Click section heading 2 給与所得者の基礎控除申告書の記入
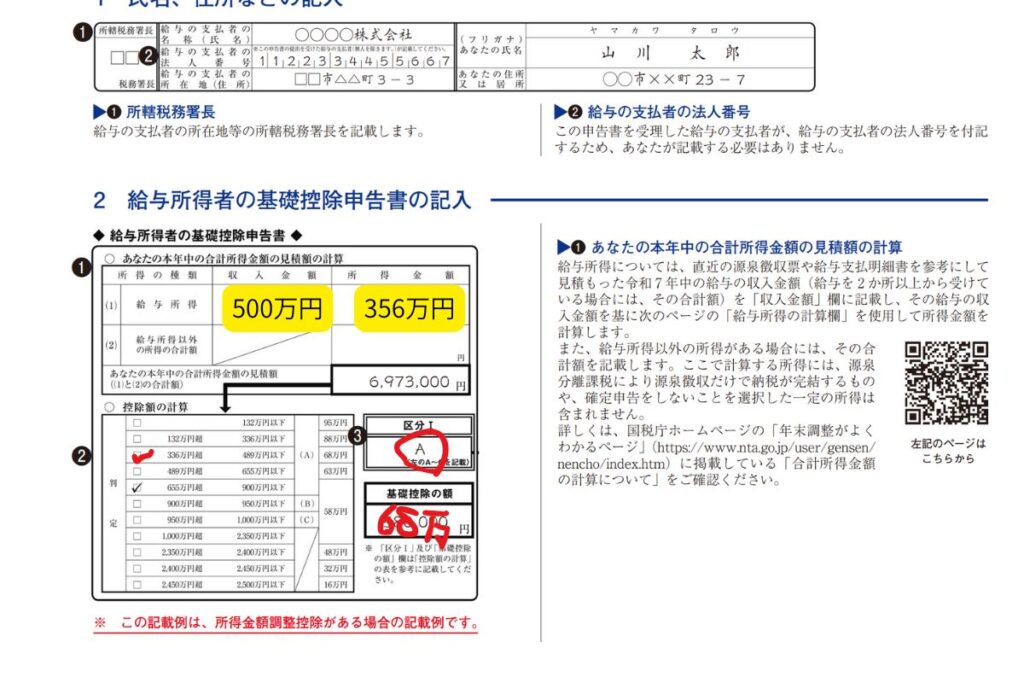The width and height of the screenshot is (1024, 683). [x=281, y=199]
